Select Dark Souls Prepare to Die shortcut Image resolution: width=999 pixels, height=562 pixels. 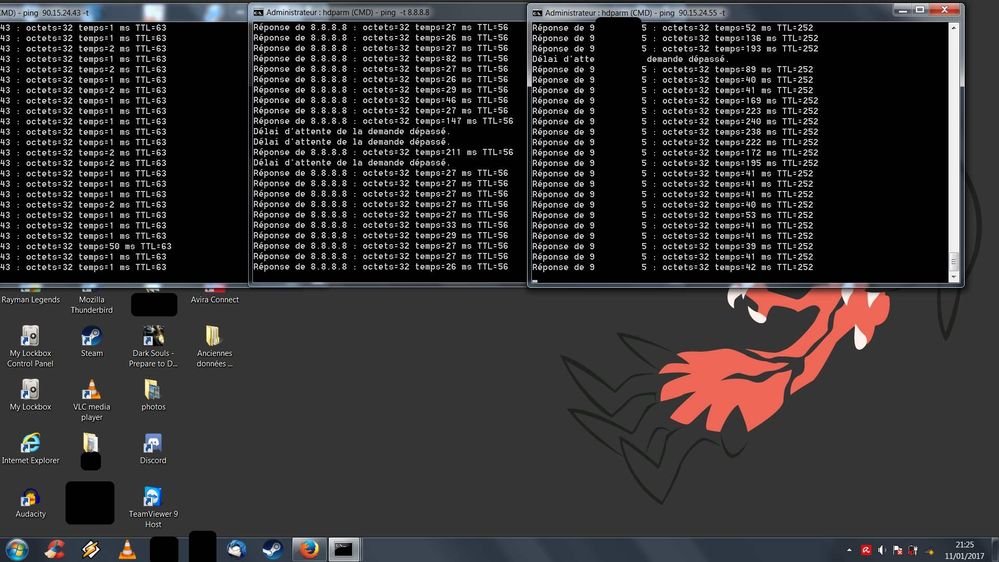pyautogui.click(x=153, y=346)
